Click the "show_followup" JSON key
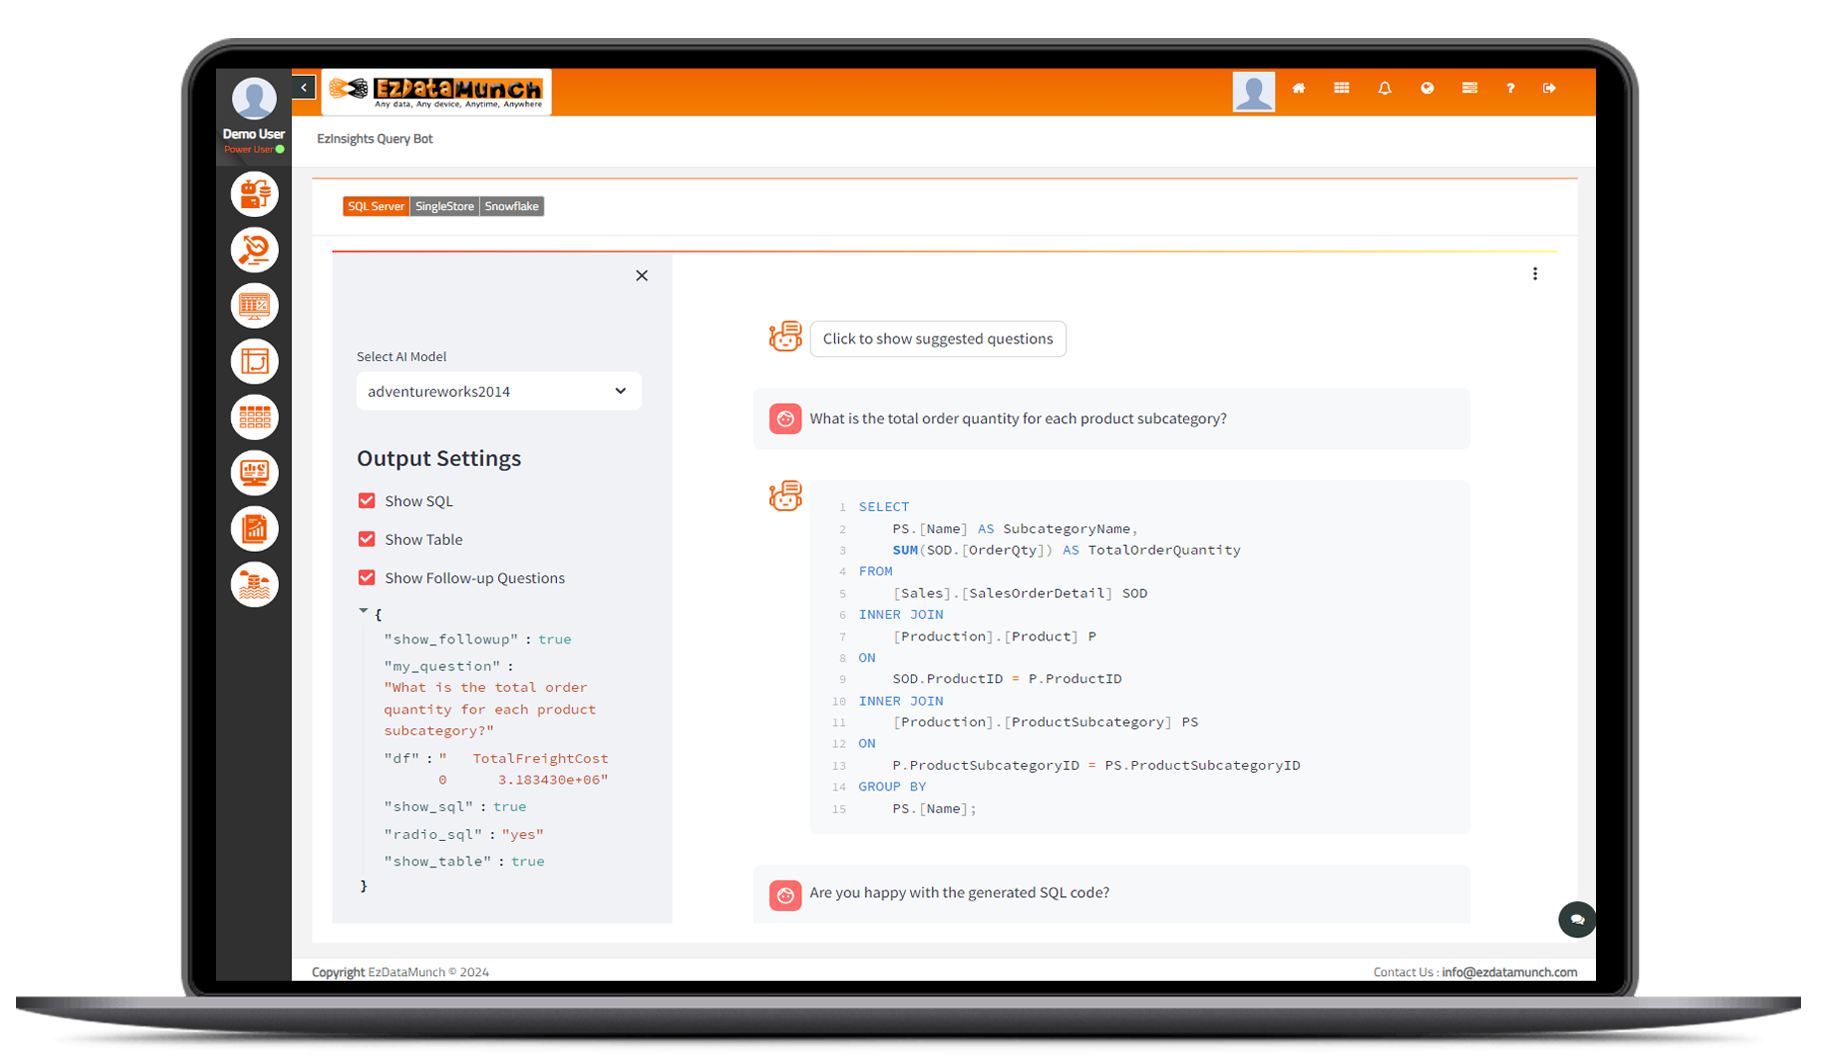Viewport: 1821px width, 1056px height. point(451,639)
